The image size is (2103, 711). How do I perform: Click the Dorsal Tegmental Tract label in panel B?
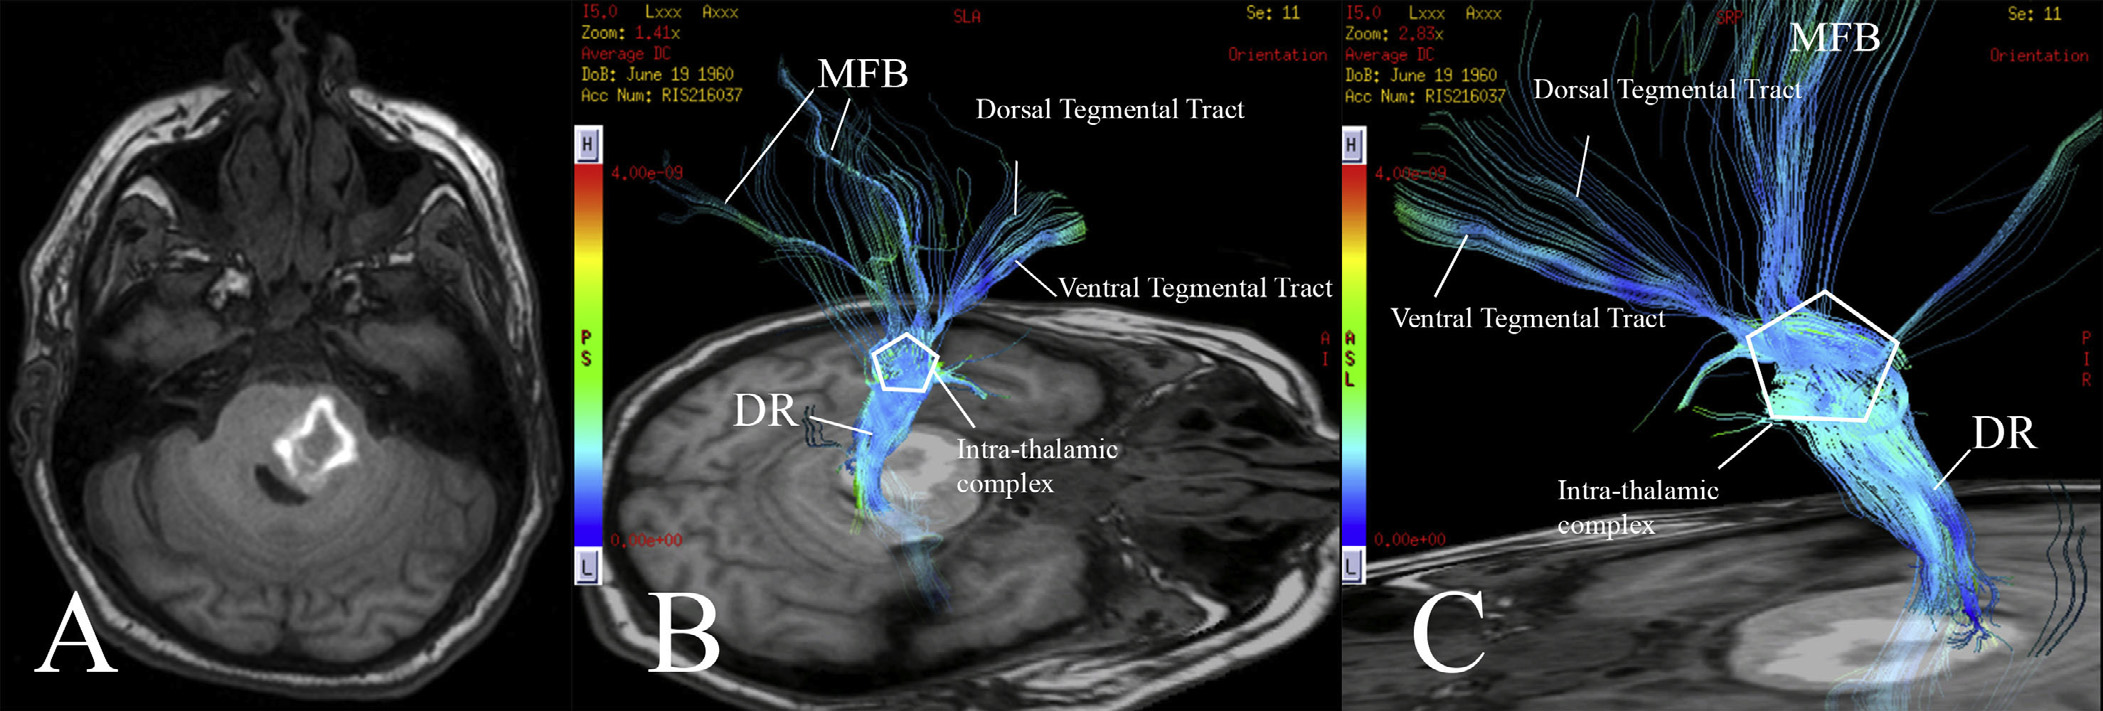1110,109
